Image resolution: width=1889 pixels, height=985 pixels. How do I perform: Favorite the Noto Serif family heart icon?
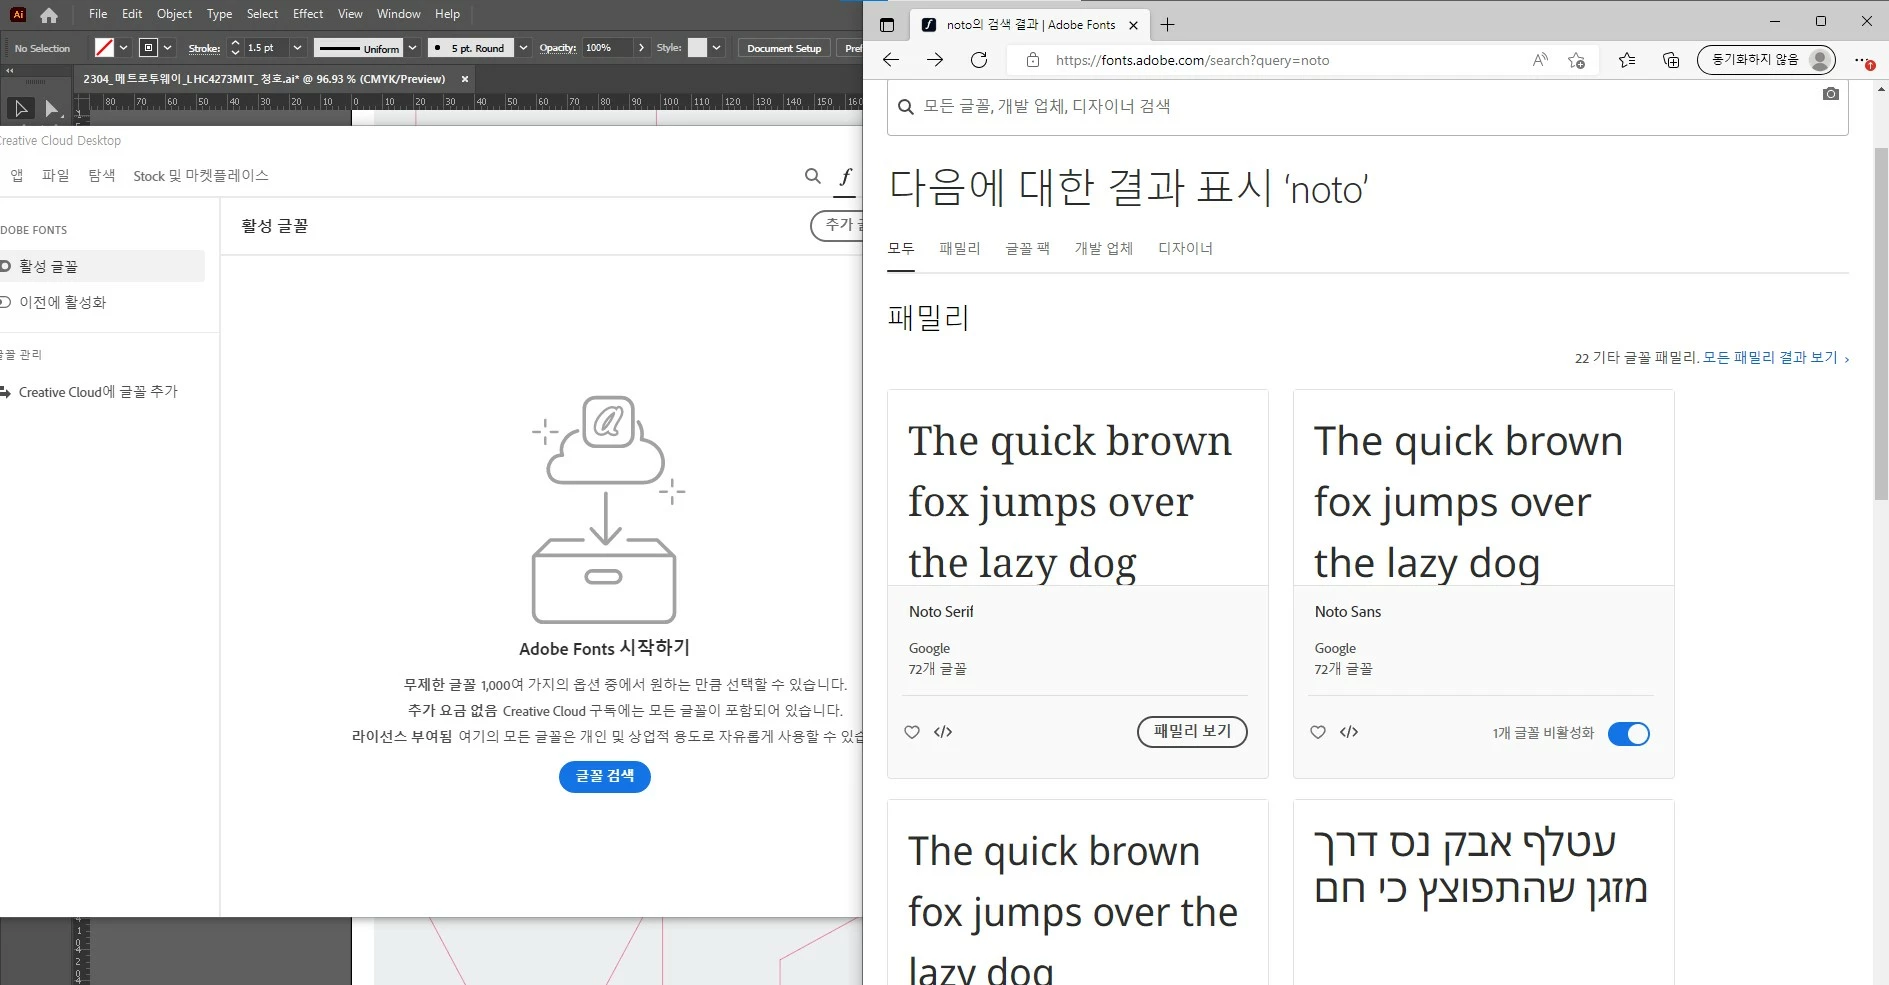point(912,732)
